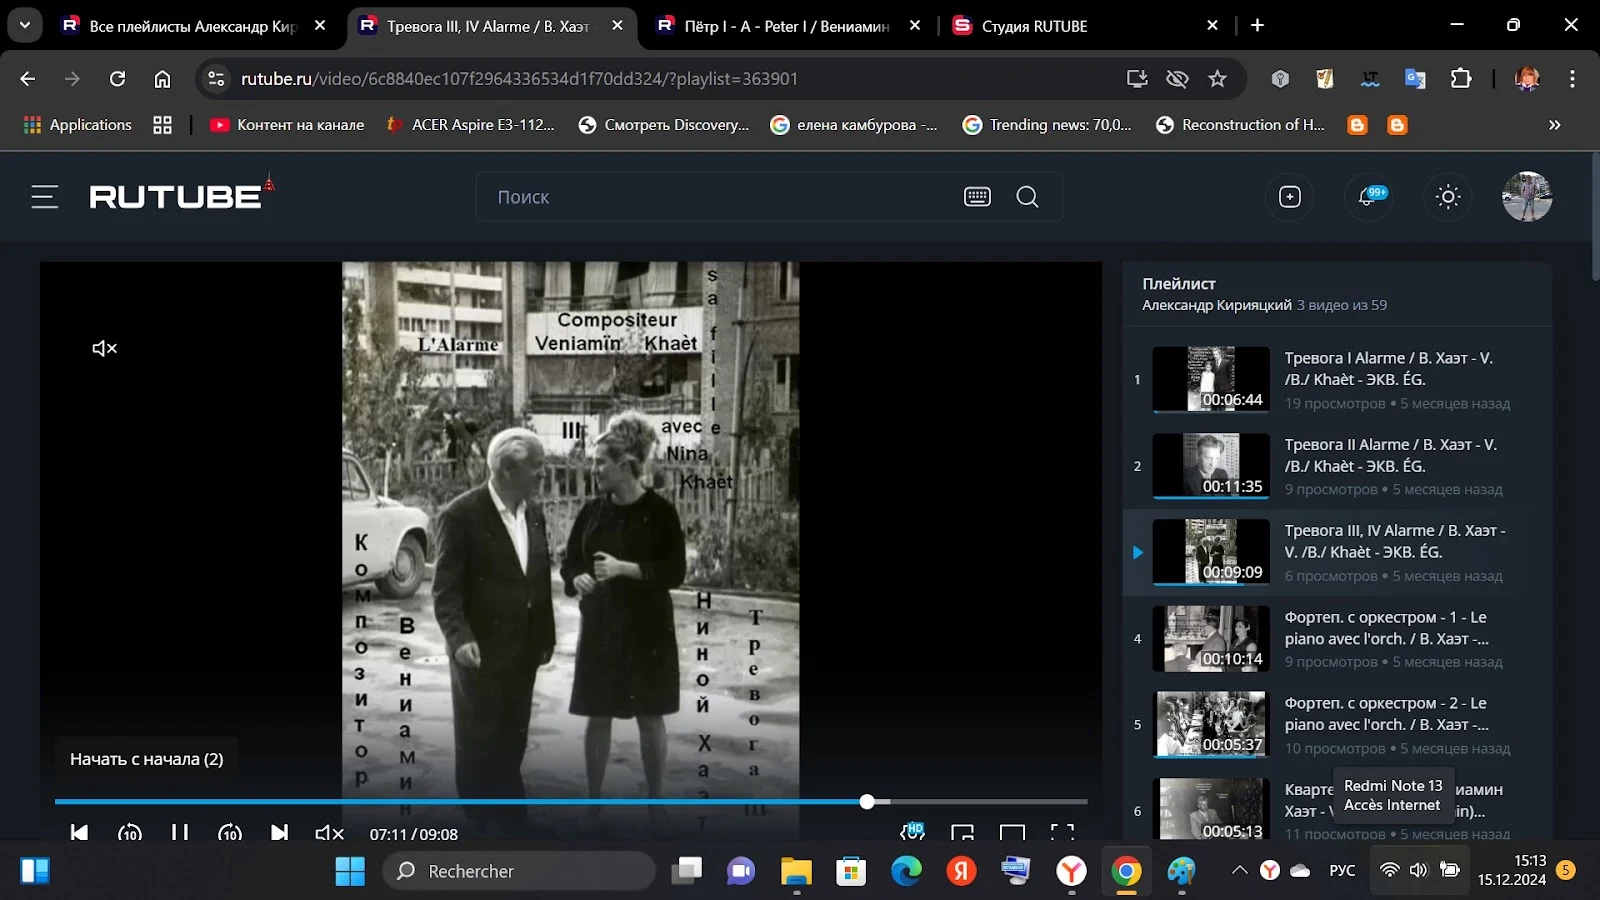Rewind ten seconds in the player
This screenshot has width=1600, height=900.
tap(130, 833)
